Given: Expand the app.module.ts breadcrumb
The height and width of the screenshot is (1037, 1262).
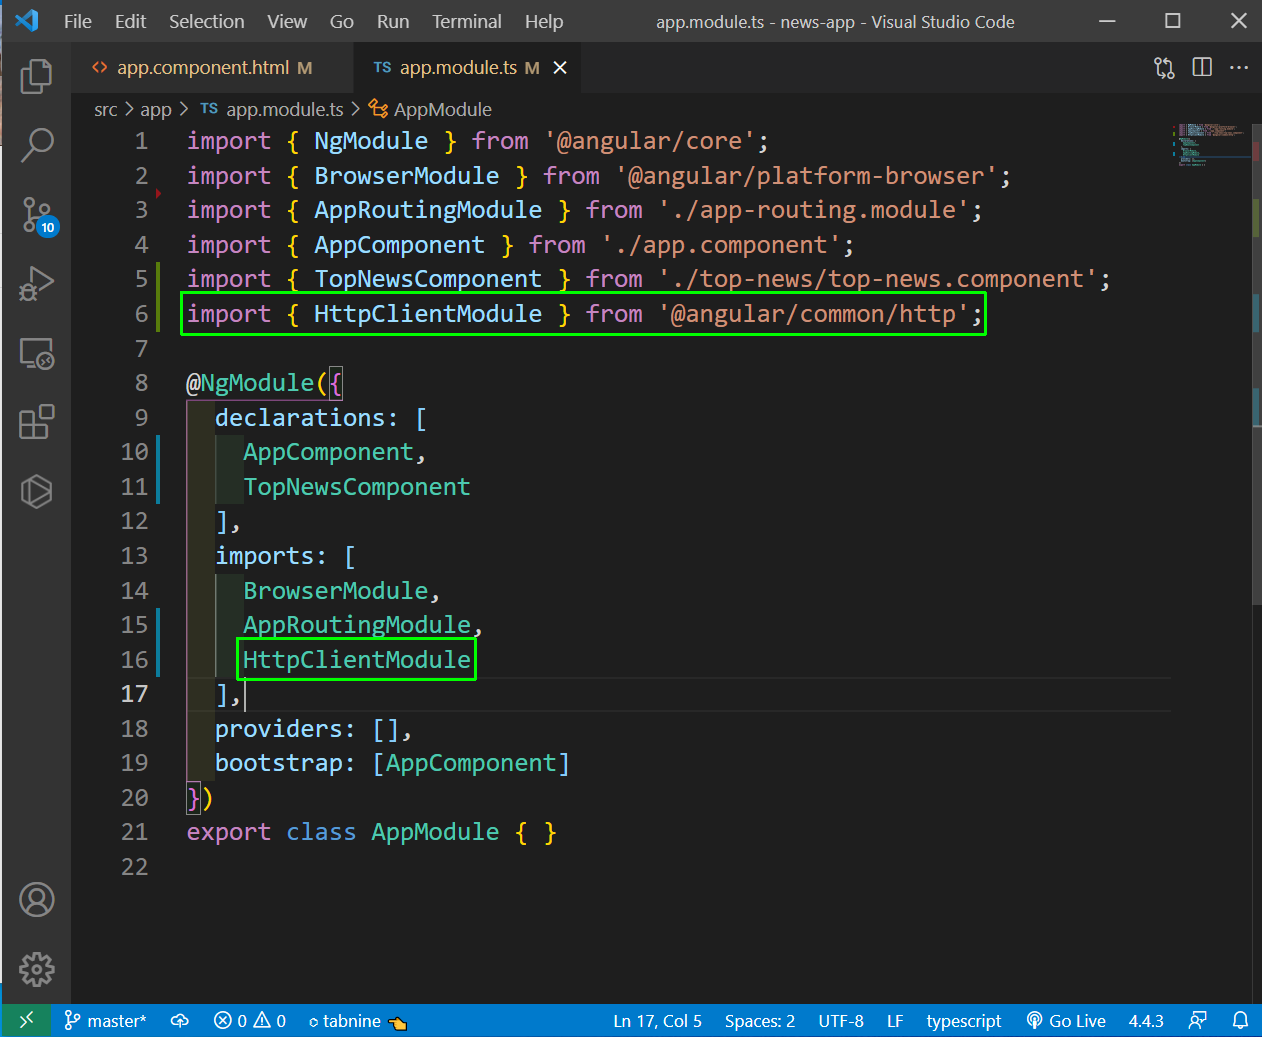Looking at the screenshot, I should (272, 109).
